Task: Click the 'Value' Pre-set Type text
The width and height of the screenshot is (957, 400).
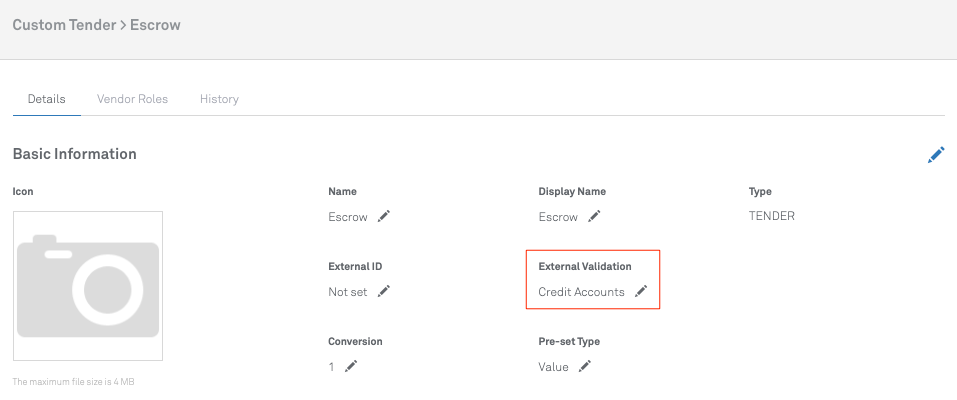Action: pos(553,367)
